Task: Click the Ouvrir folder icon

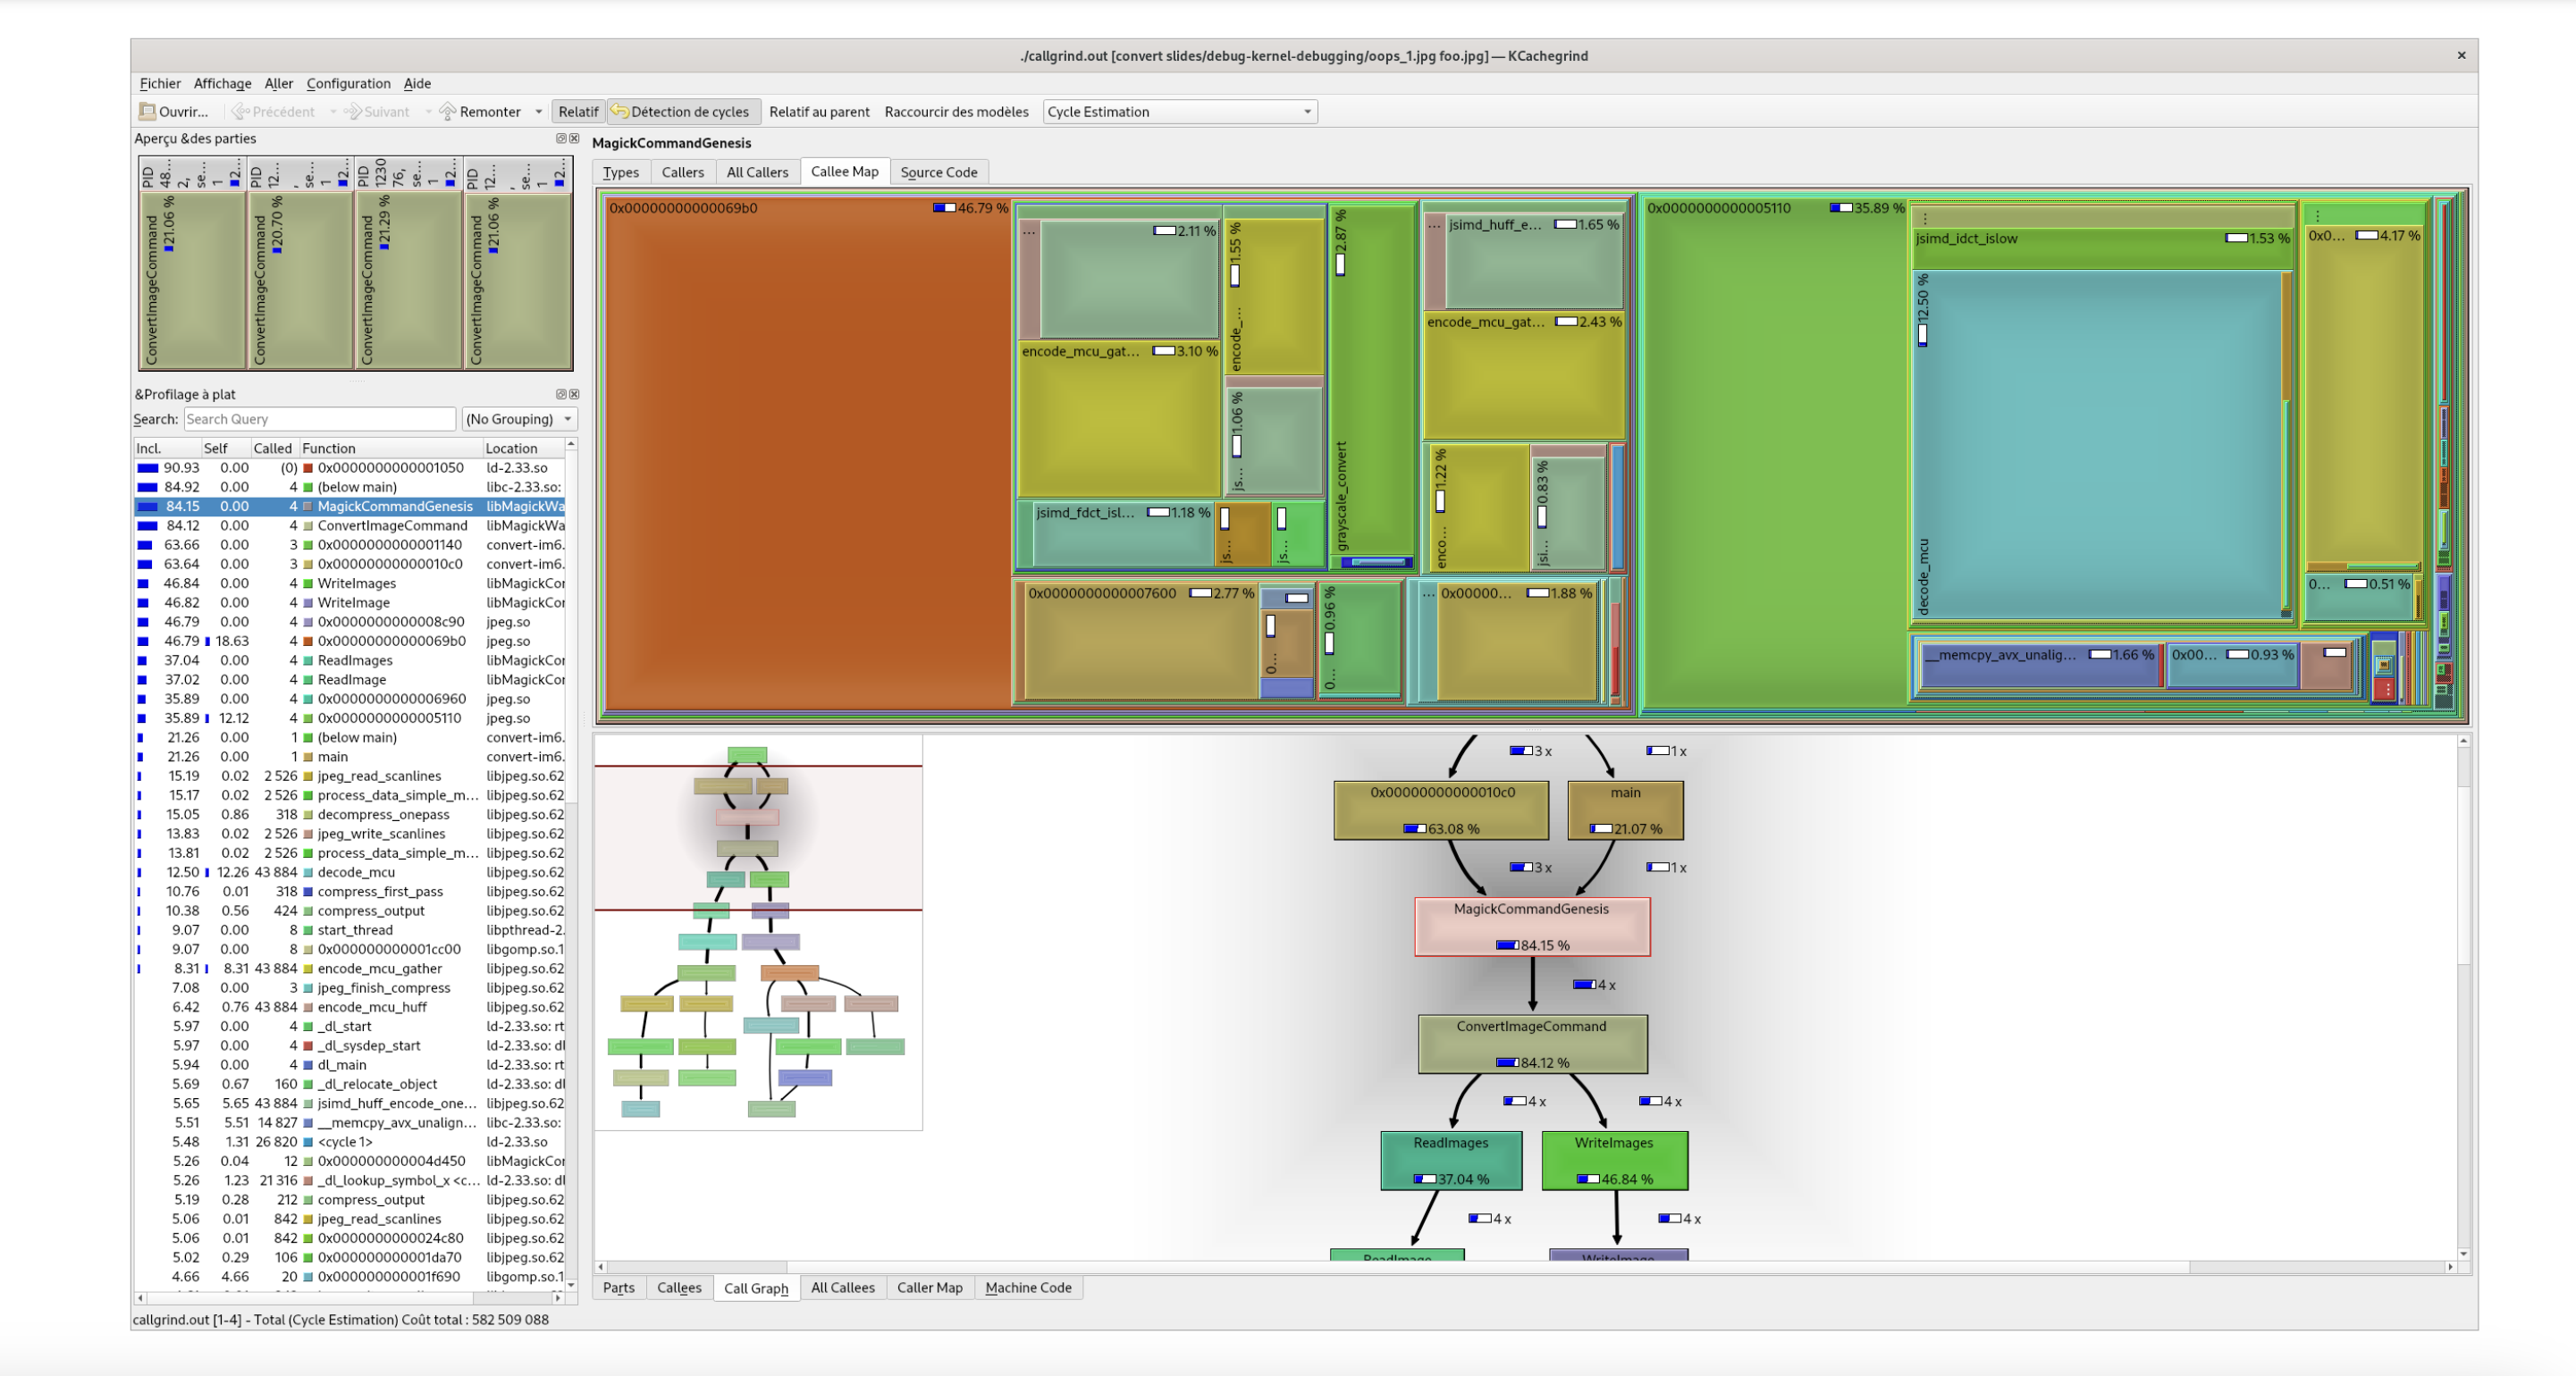Action: pyautogui.click(x=147, y=111)
